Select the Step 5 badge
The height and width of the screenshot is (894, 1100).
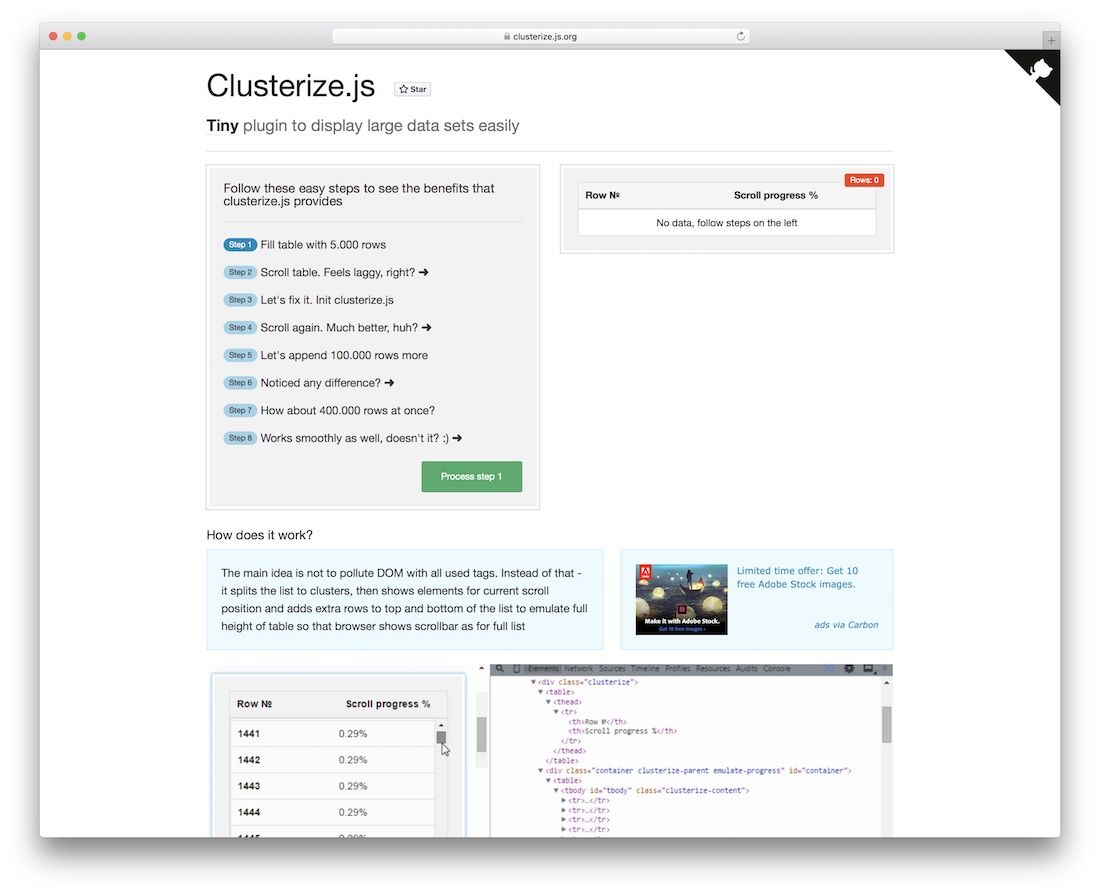click(x=240, y=355)
